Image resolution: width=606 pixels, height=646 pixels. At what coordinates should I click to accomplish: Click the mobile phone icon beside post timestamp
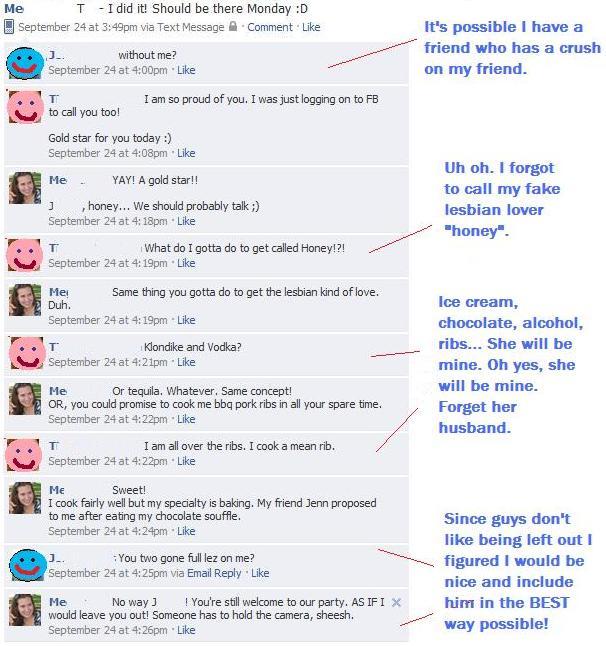click(9, 27)
